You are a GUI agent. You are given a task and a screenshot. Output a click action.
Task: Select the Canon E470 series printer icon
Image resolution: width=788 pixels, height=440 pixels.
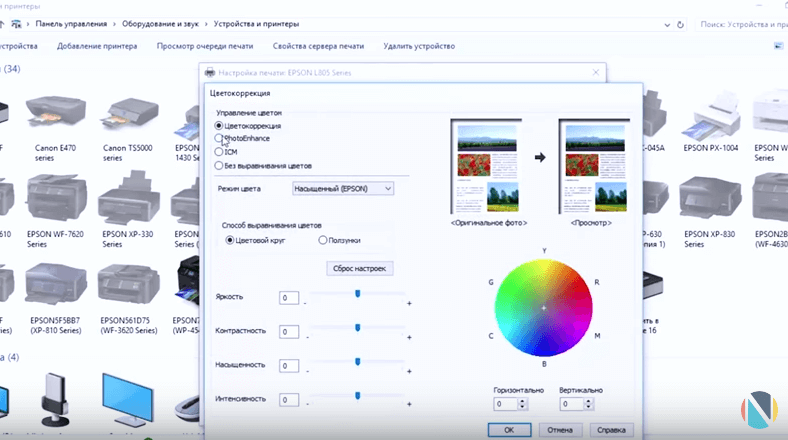(55, 111)
